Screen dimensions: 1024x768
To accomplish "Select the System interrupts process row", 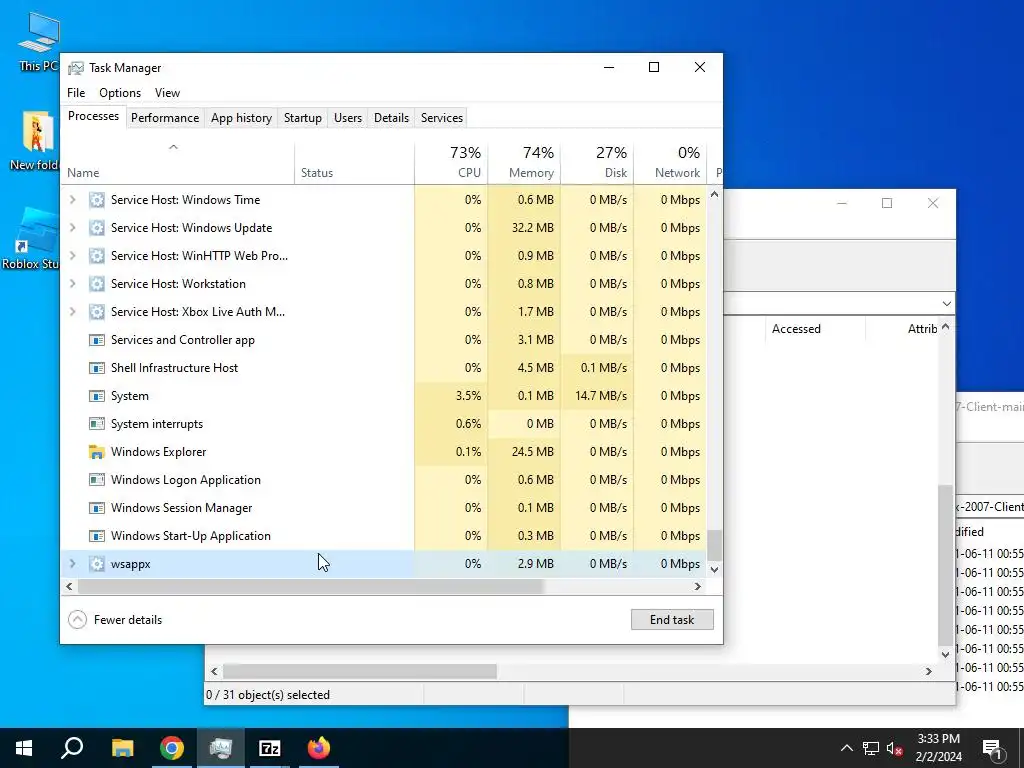I will click(x=385, y=424).
